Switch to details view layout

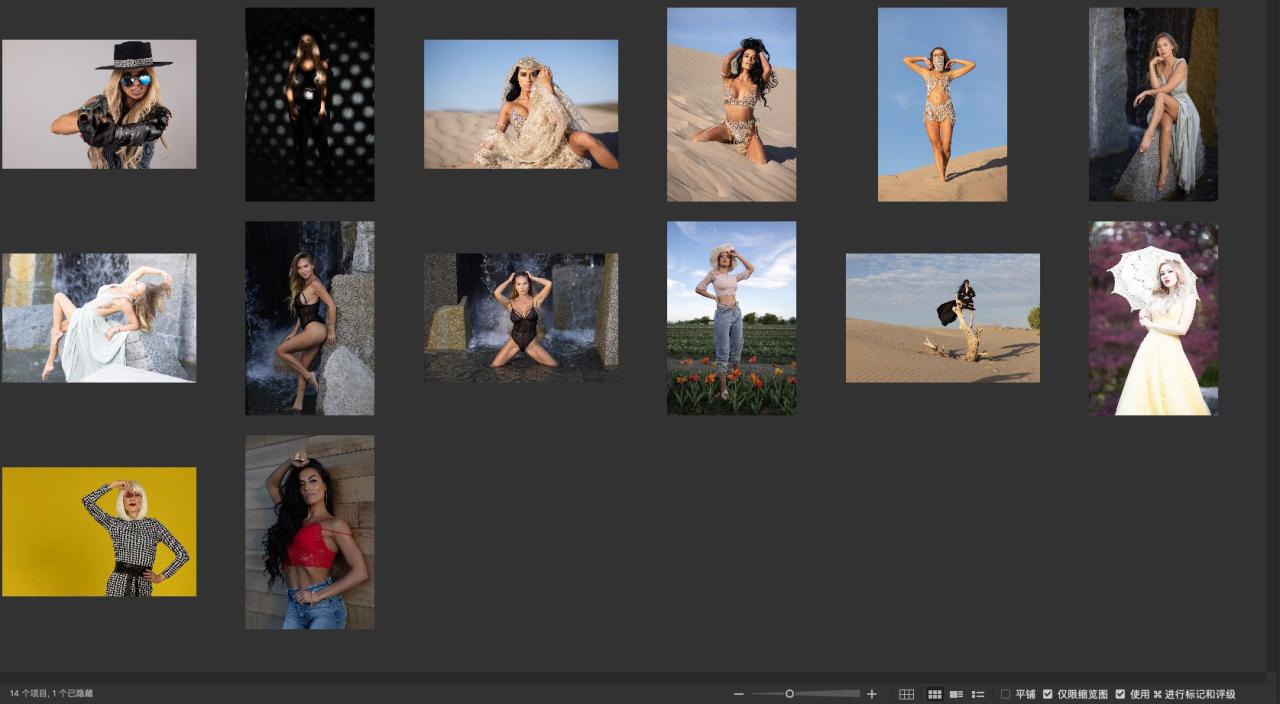956,694
